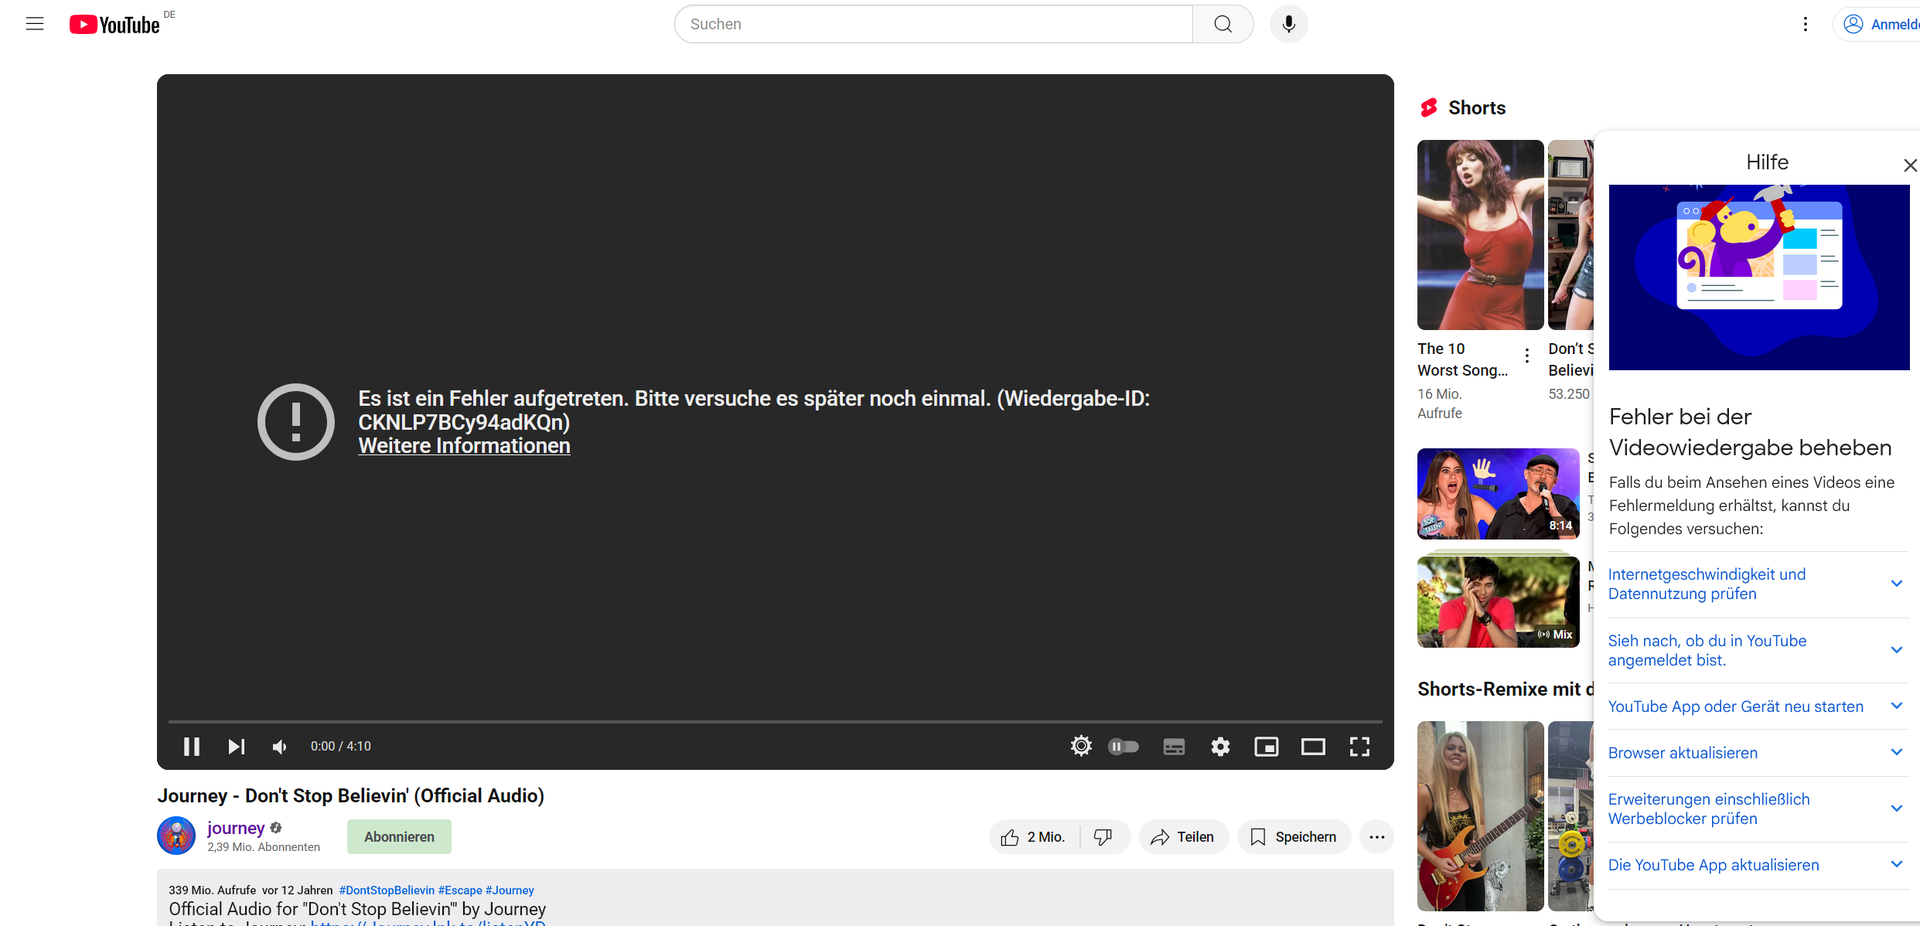The height and width of the screenshot is (926, 1920).
Task: Click the '2,39 Mio. Abonnenten' text
Action: pyautogui.click(x=264, y=847)
